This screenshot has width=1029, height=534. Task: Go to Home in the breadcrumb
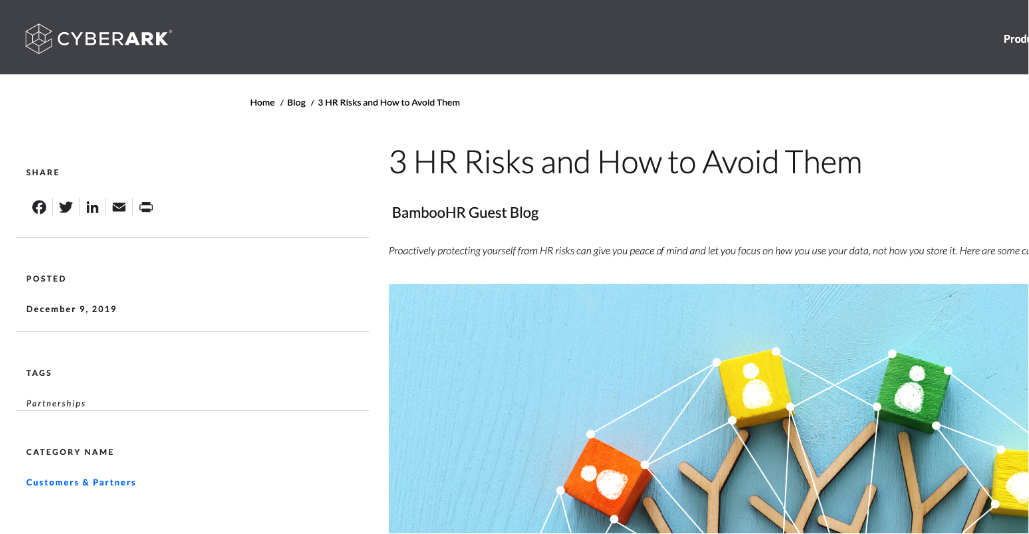click(262, 103)
